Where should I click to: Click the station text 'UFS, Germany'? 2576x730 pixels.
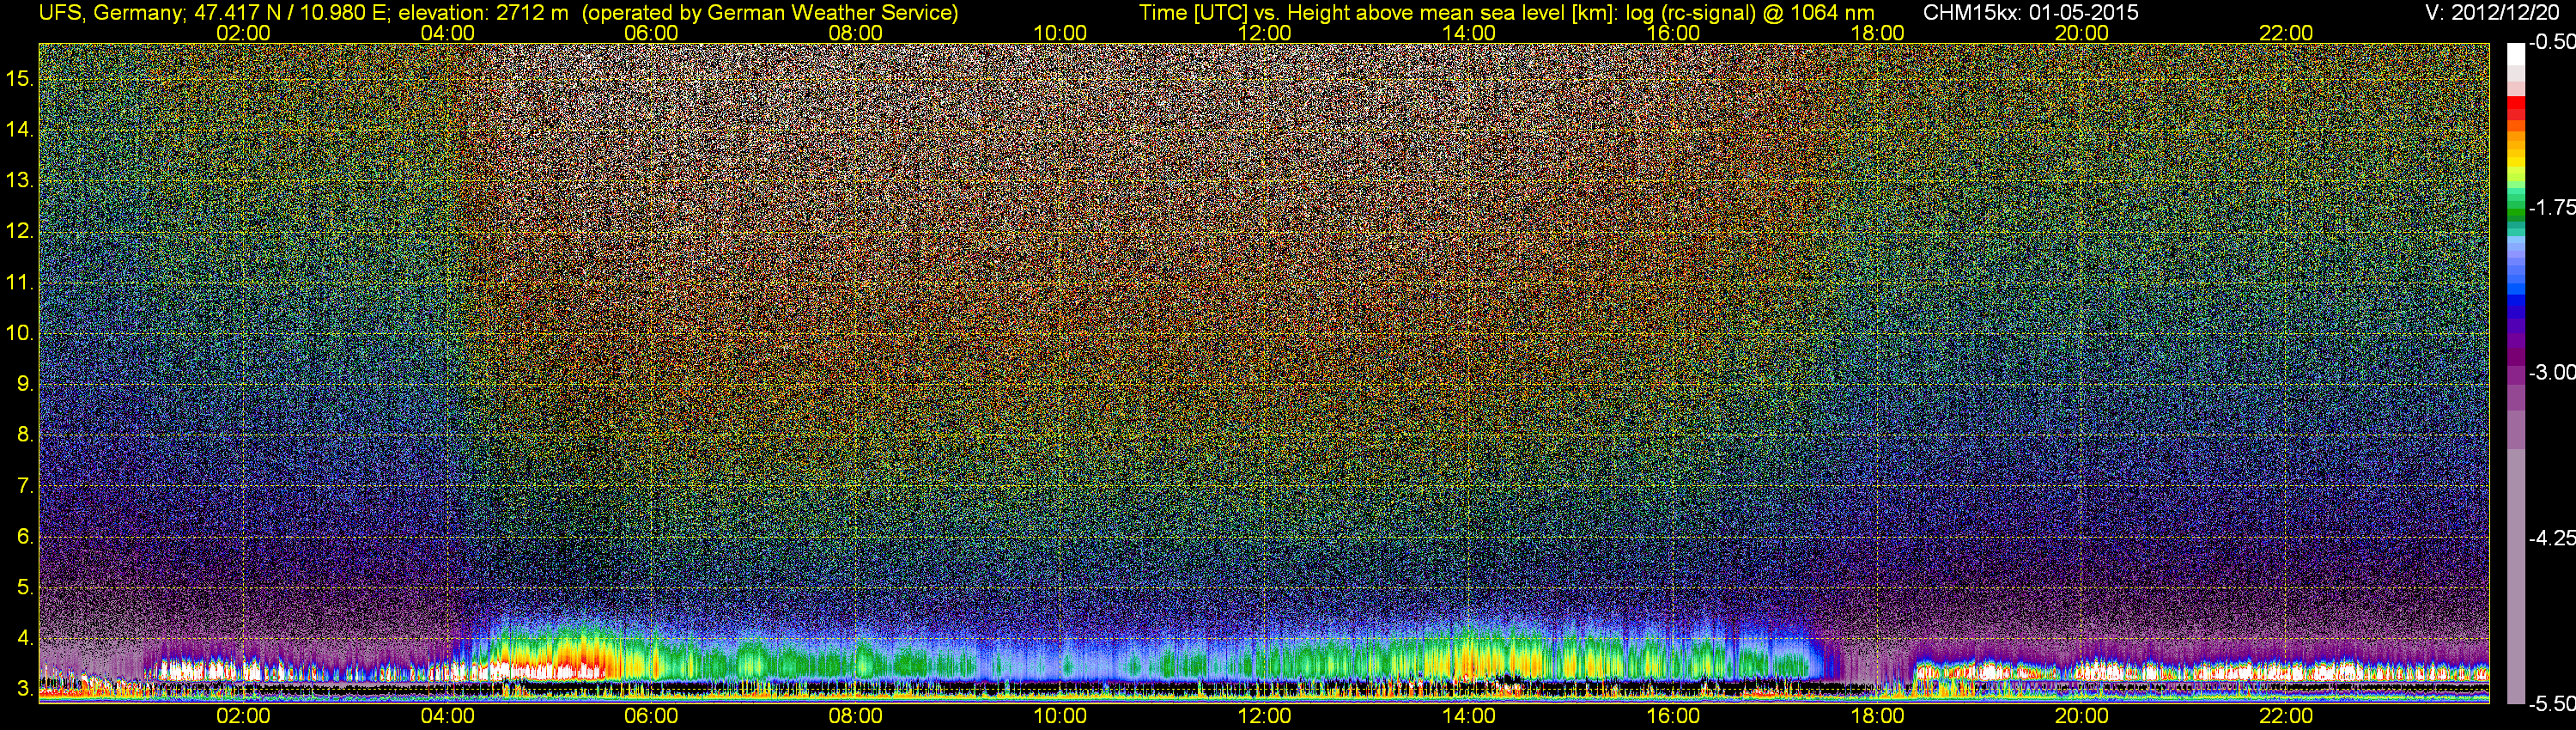[x=110, y=13]
